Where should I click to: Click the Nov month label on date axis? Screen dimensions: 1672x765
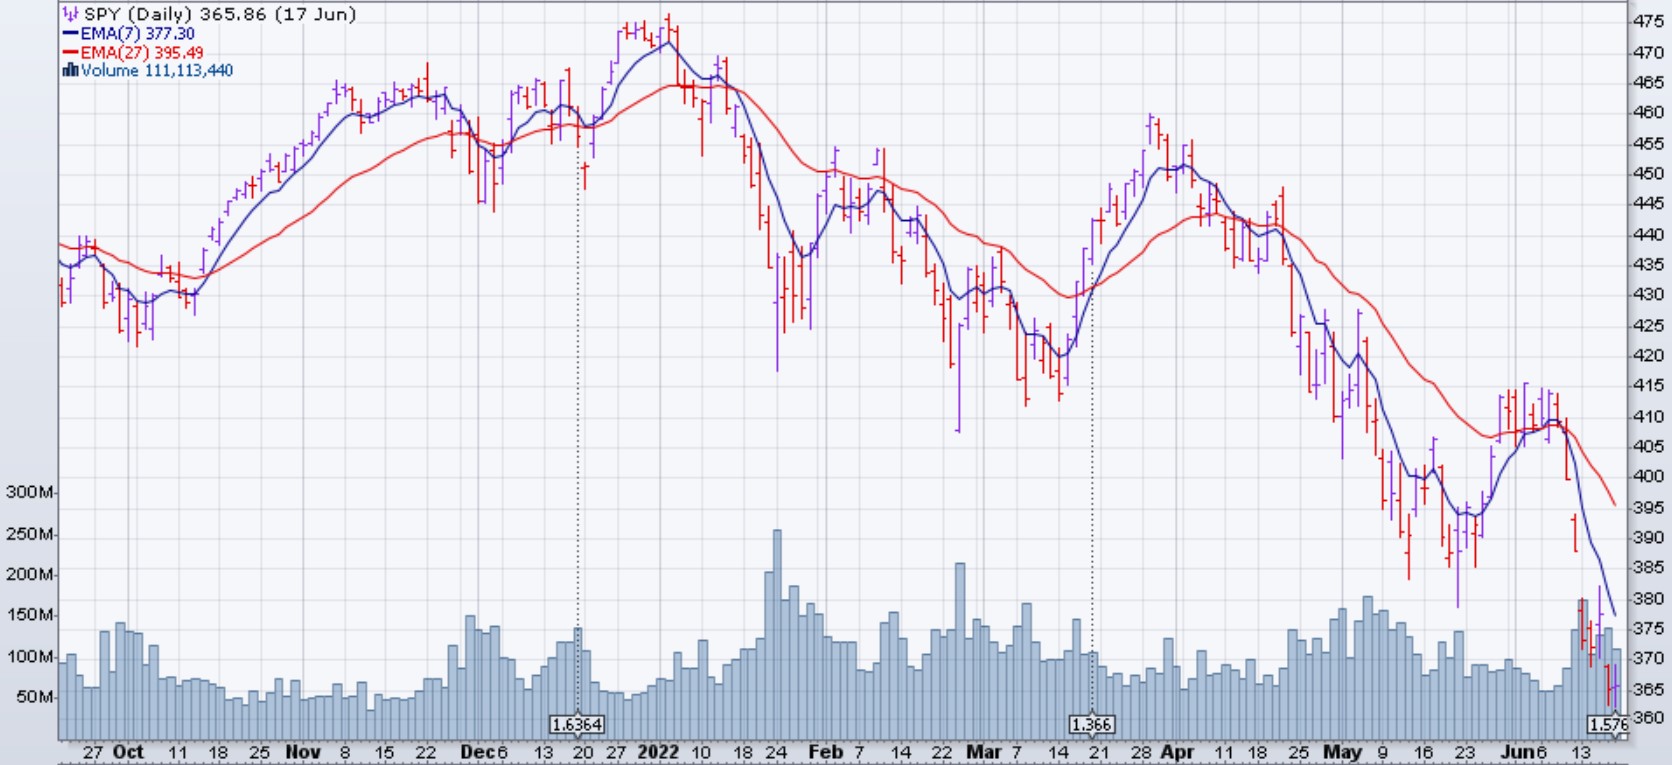303,752
